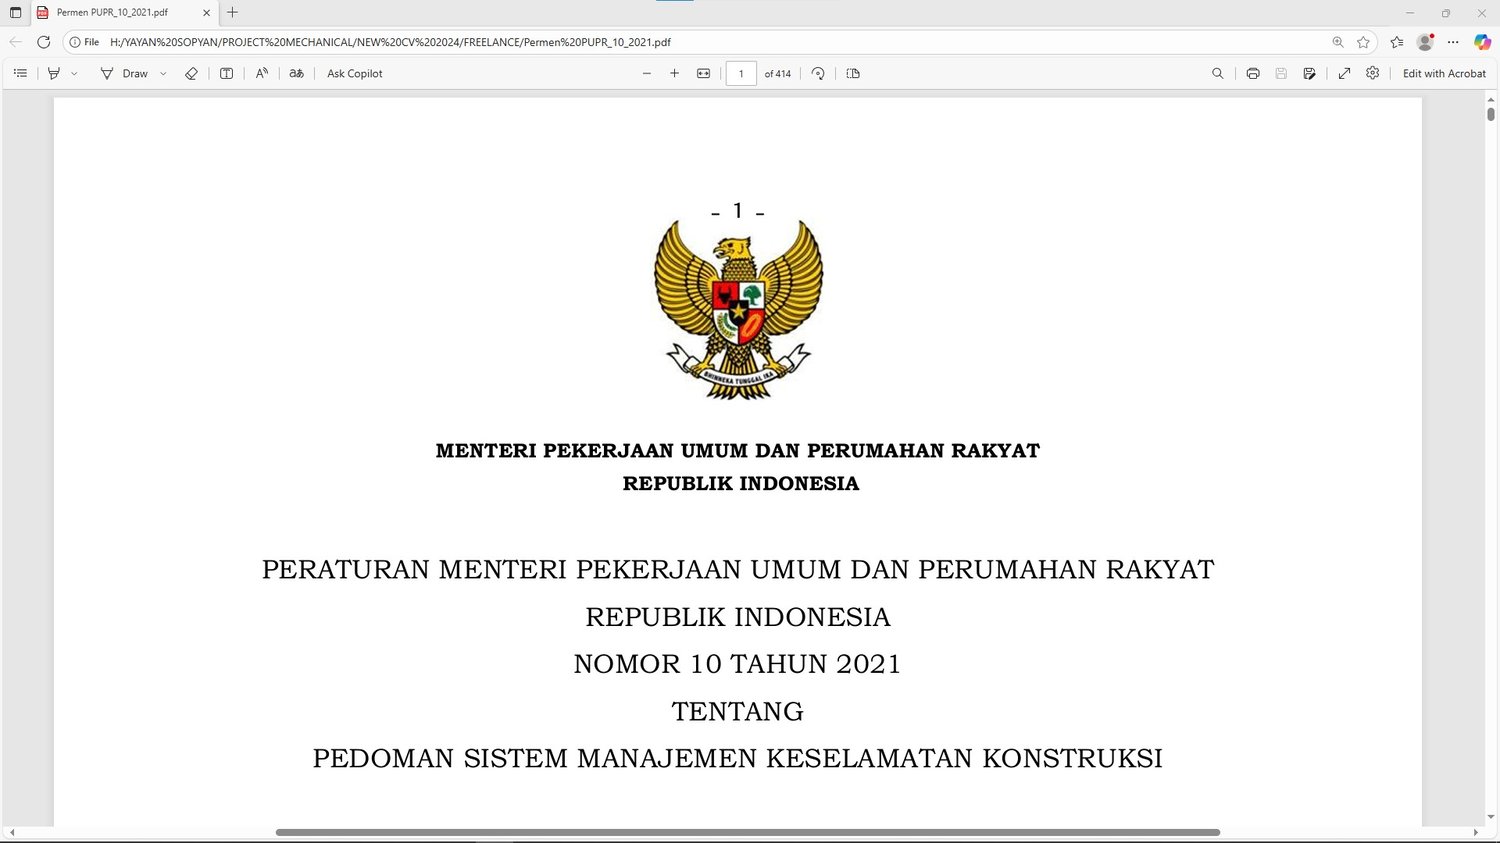Select the Highlight tool
This screenshot has height=843, width=1500.
tap(54, 73)
